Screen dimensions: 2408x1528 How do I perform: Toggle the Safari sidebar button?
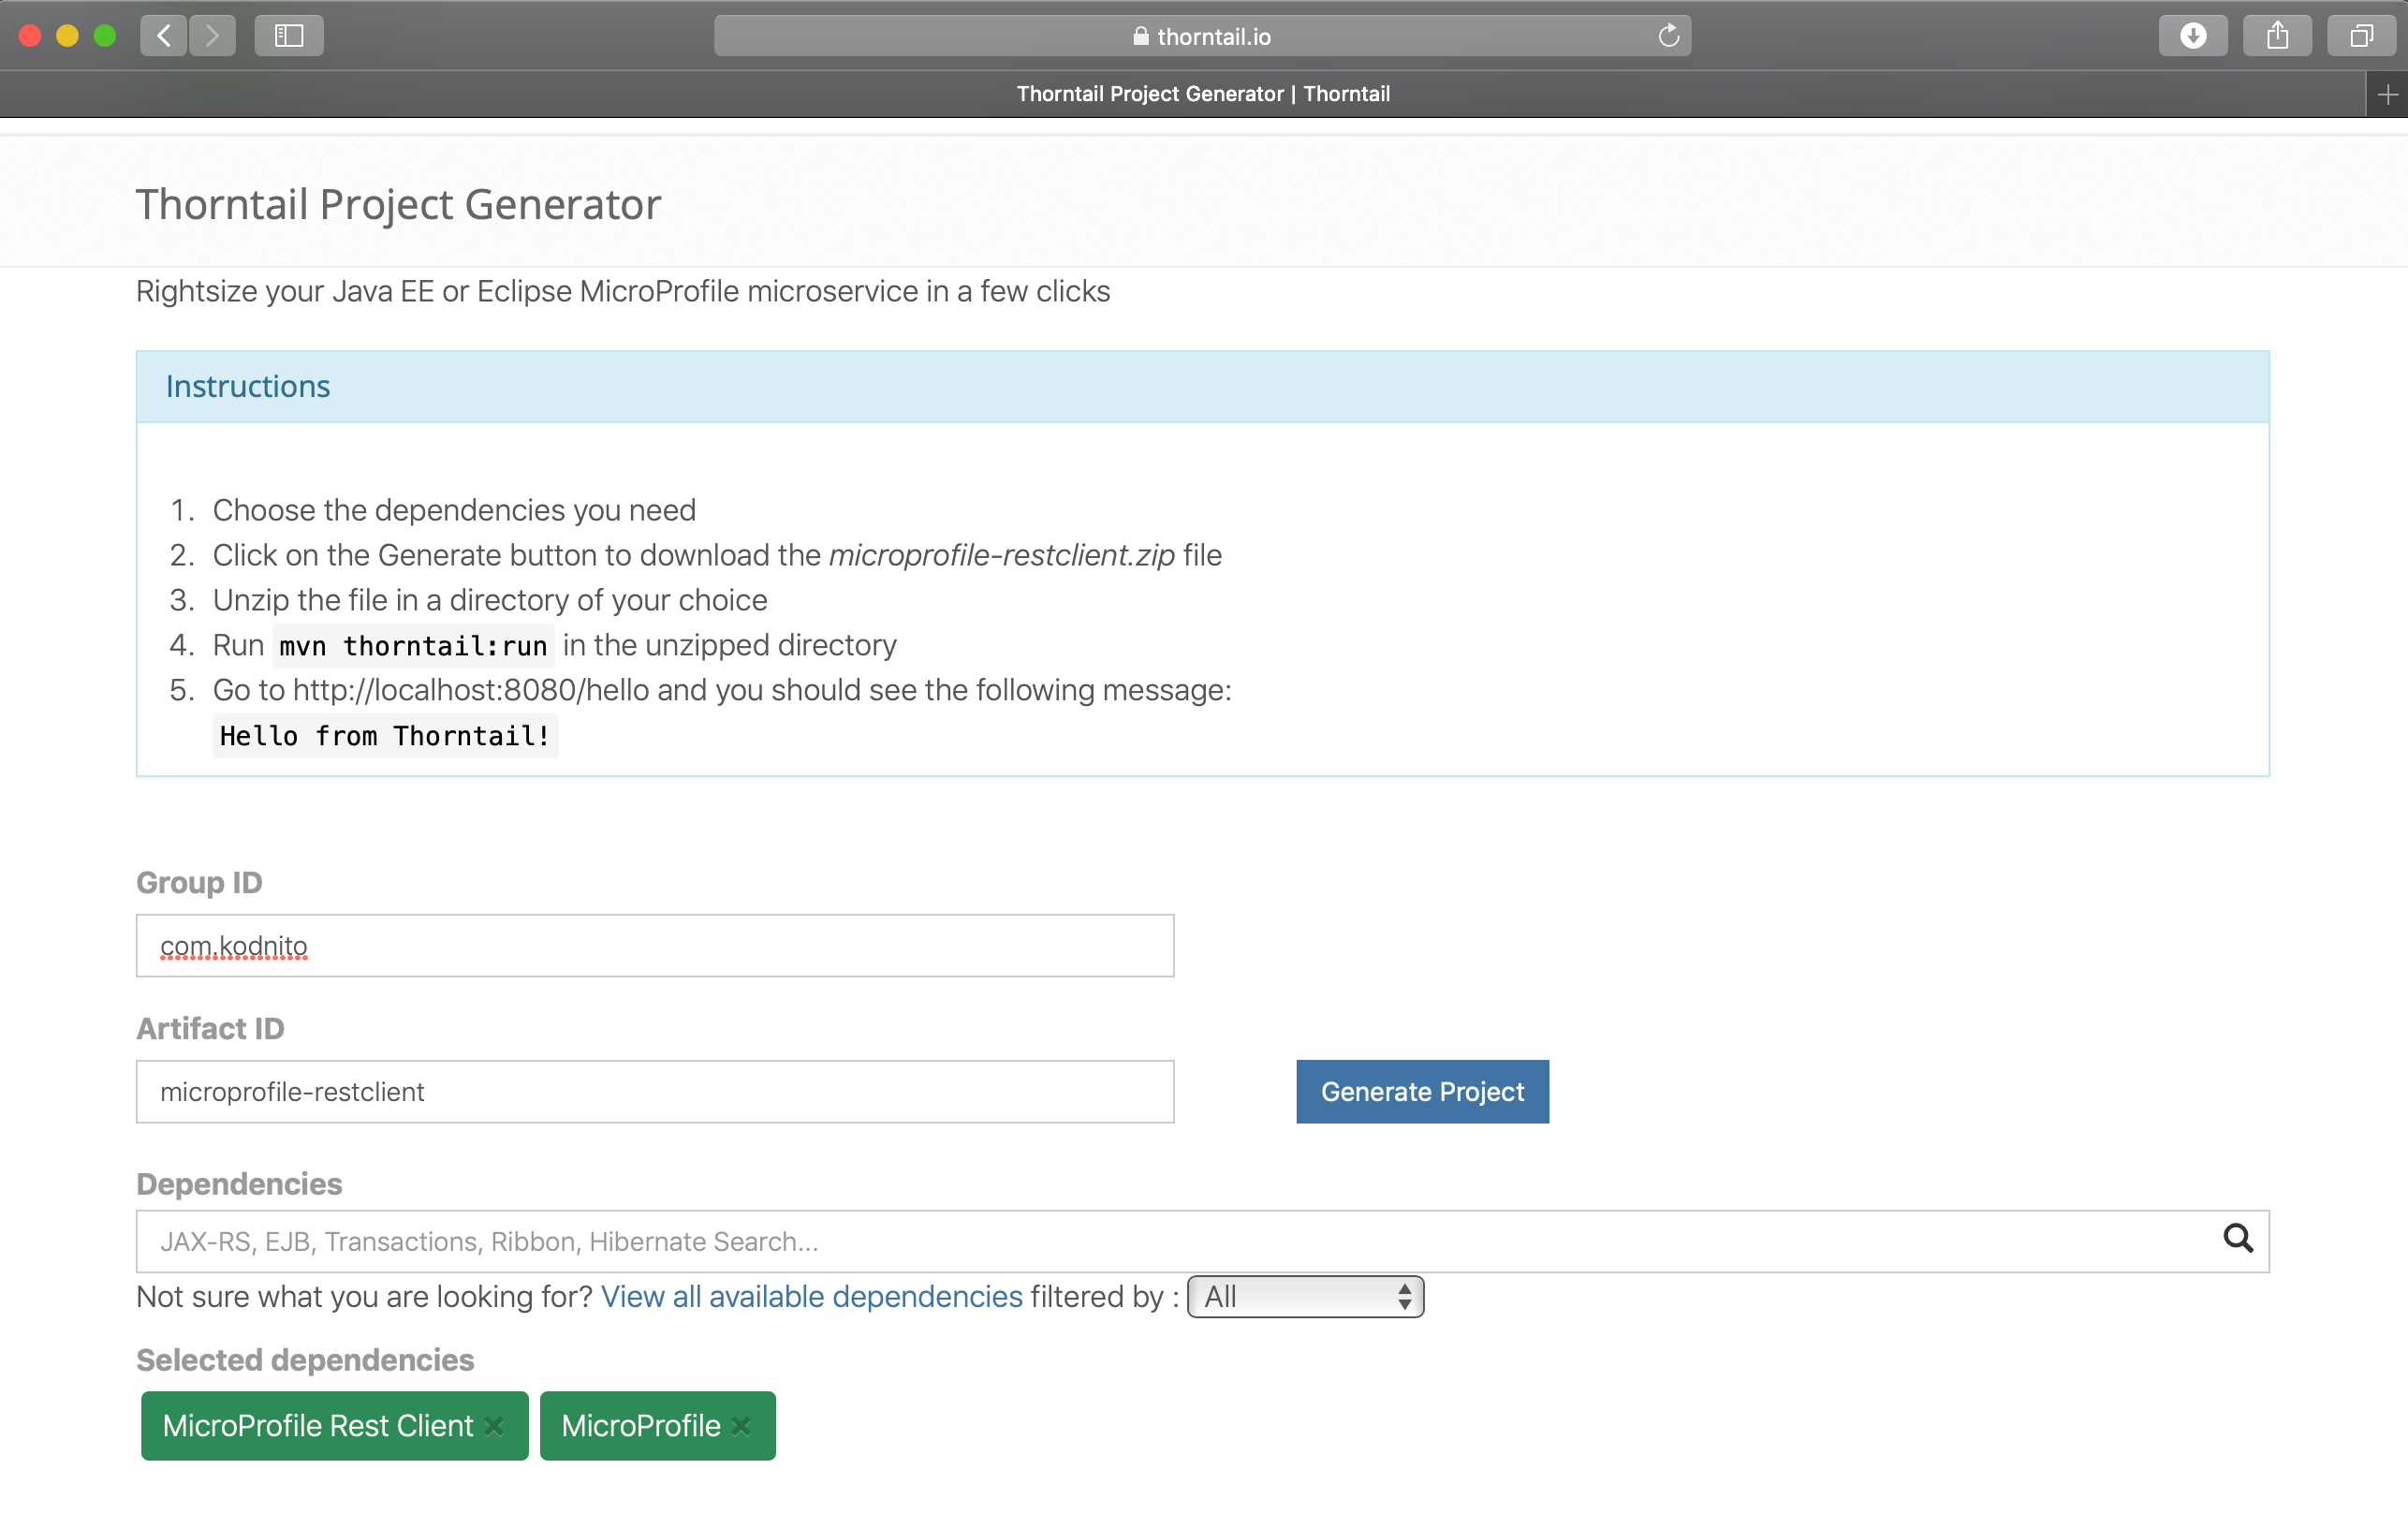tap(289, 36)
